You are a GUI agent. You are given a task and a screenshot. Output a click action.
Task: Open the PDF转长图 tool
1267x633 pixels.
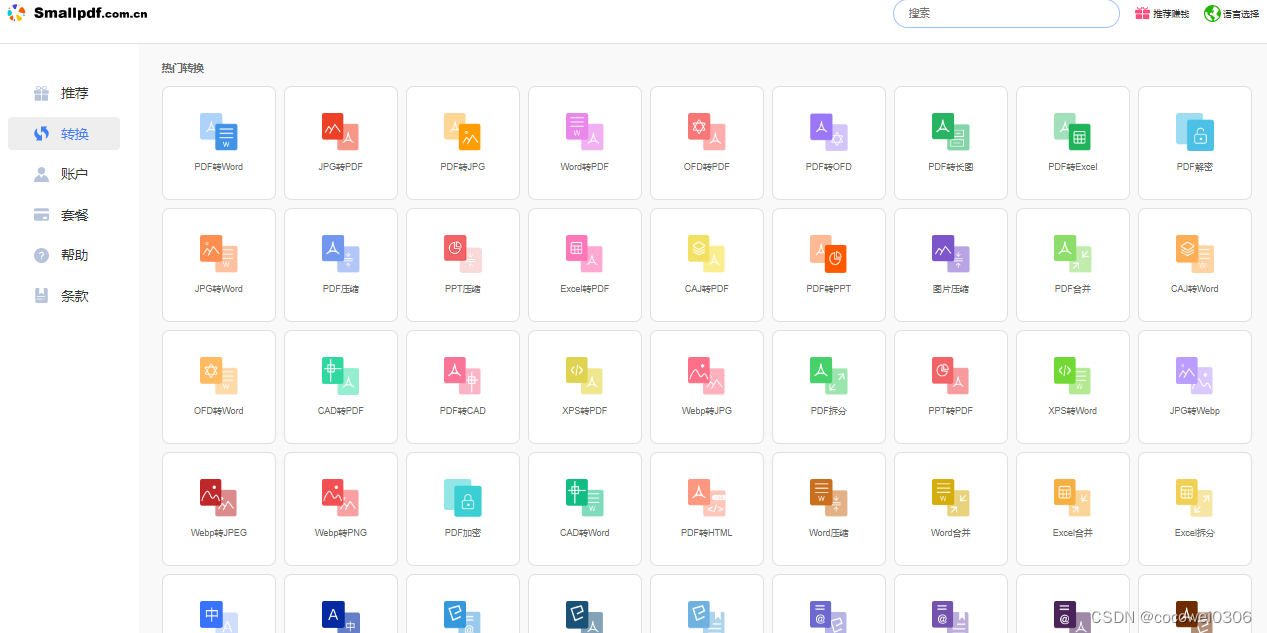click(x=950, y=143)
